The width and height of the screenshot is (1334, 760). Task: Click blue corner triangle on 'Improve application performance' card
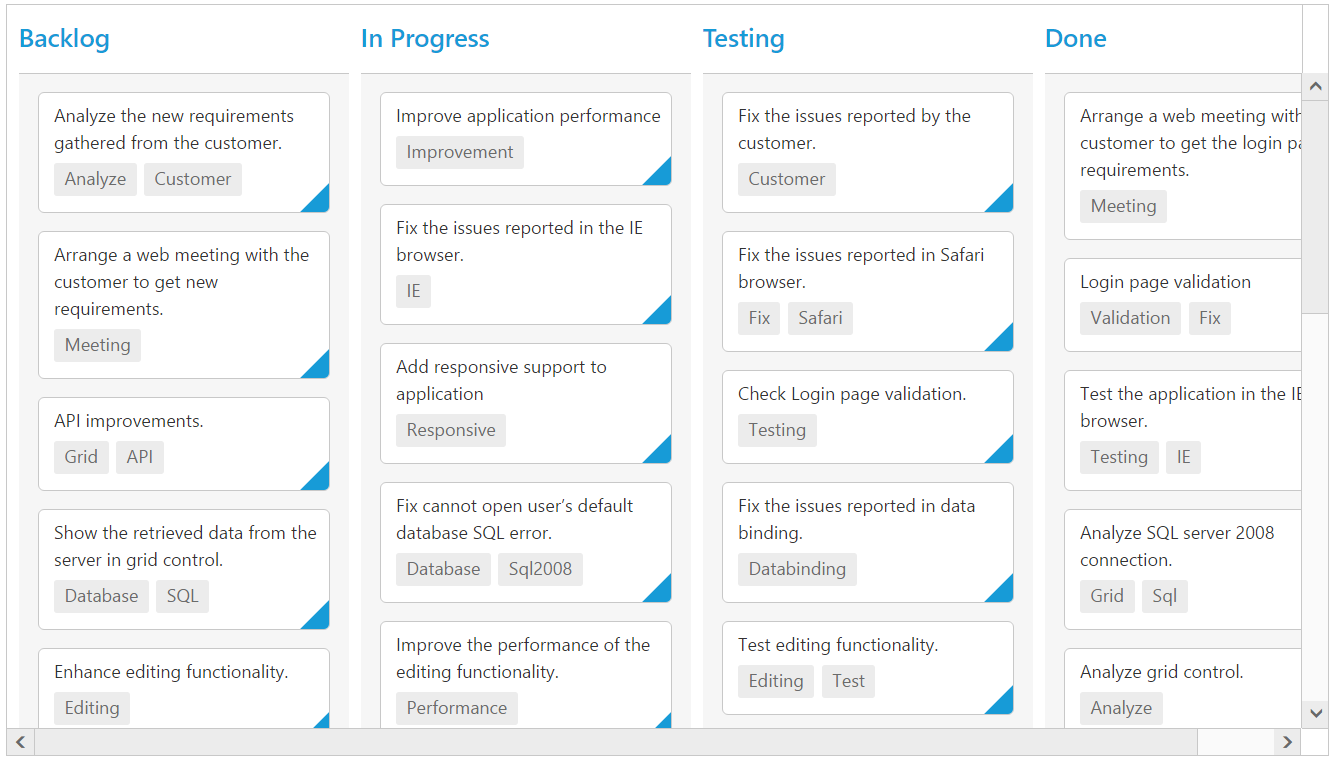[x=661, y=175]
